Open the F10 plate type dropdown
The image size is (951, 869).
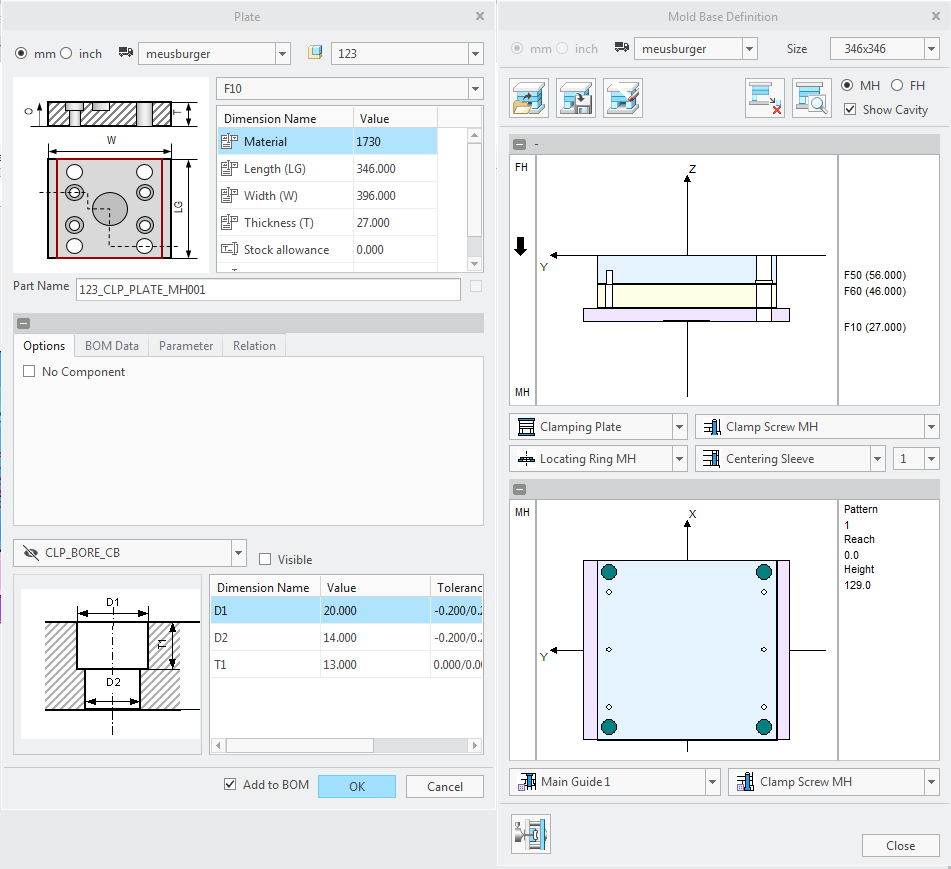point(474,89)
